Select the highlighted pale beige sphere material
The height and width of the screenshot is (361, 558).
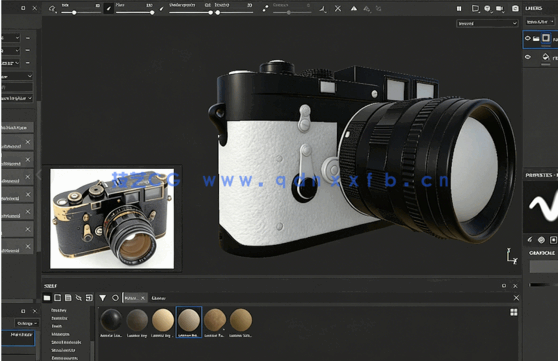pyautogui.click(x=189, y=323)
